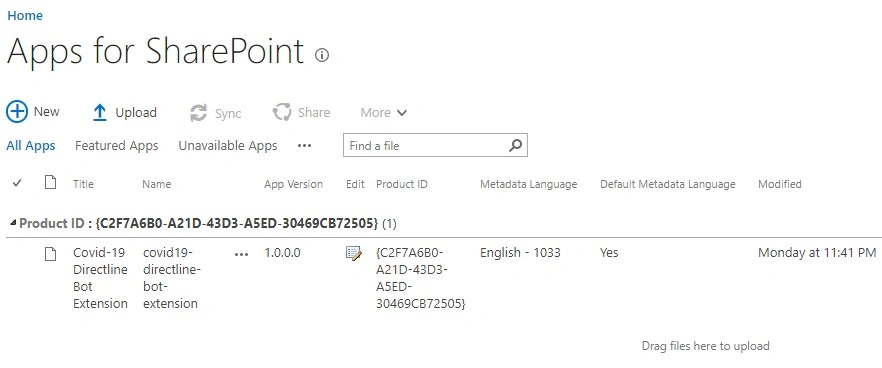Click the English - 1033 language cell

520,253
